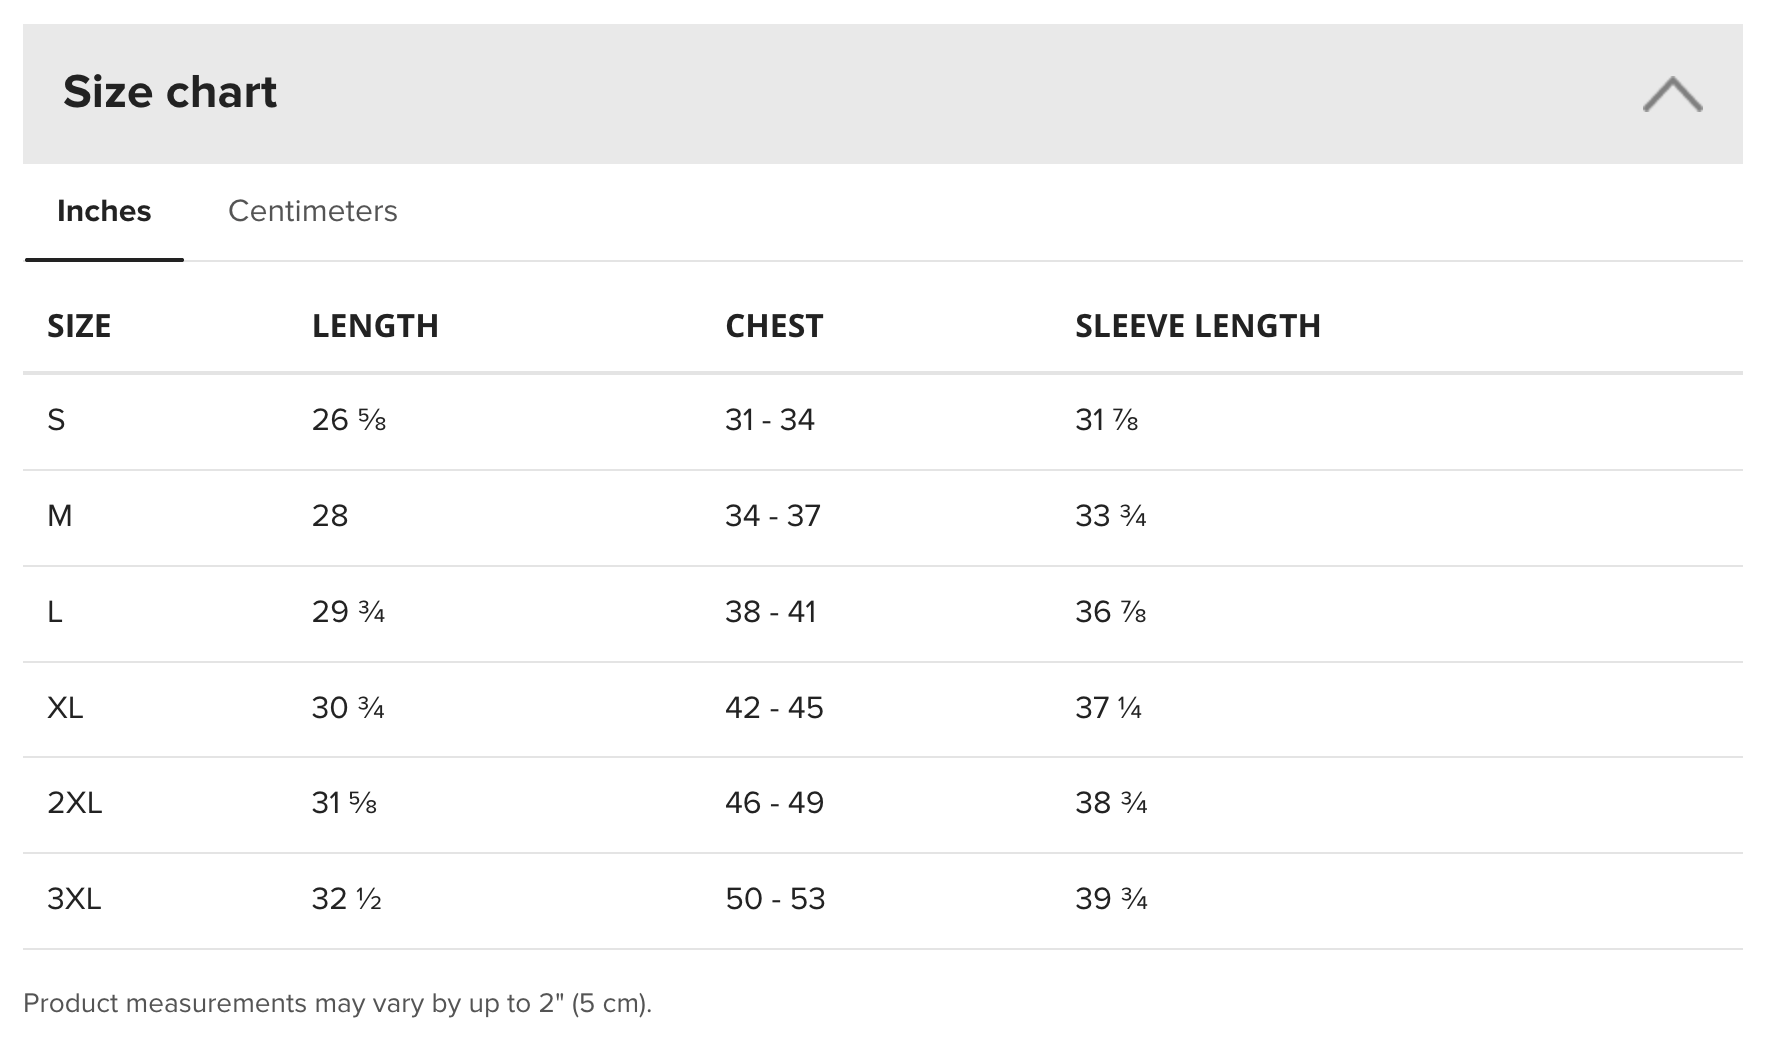Viewport: 1768px width, 1054px height.
Task: Select the 2XL size row label
Action: (x=75, y=803)
